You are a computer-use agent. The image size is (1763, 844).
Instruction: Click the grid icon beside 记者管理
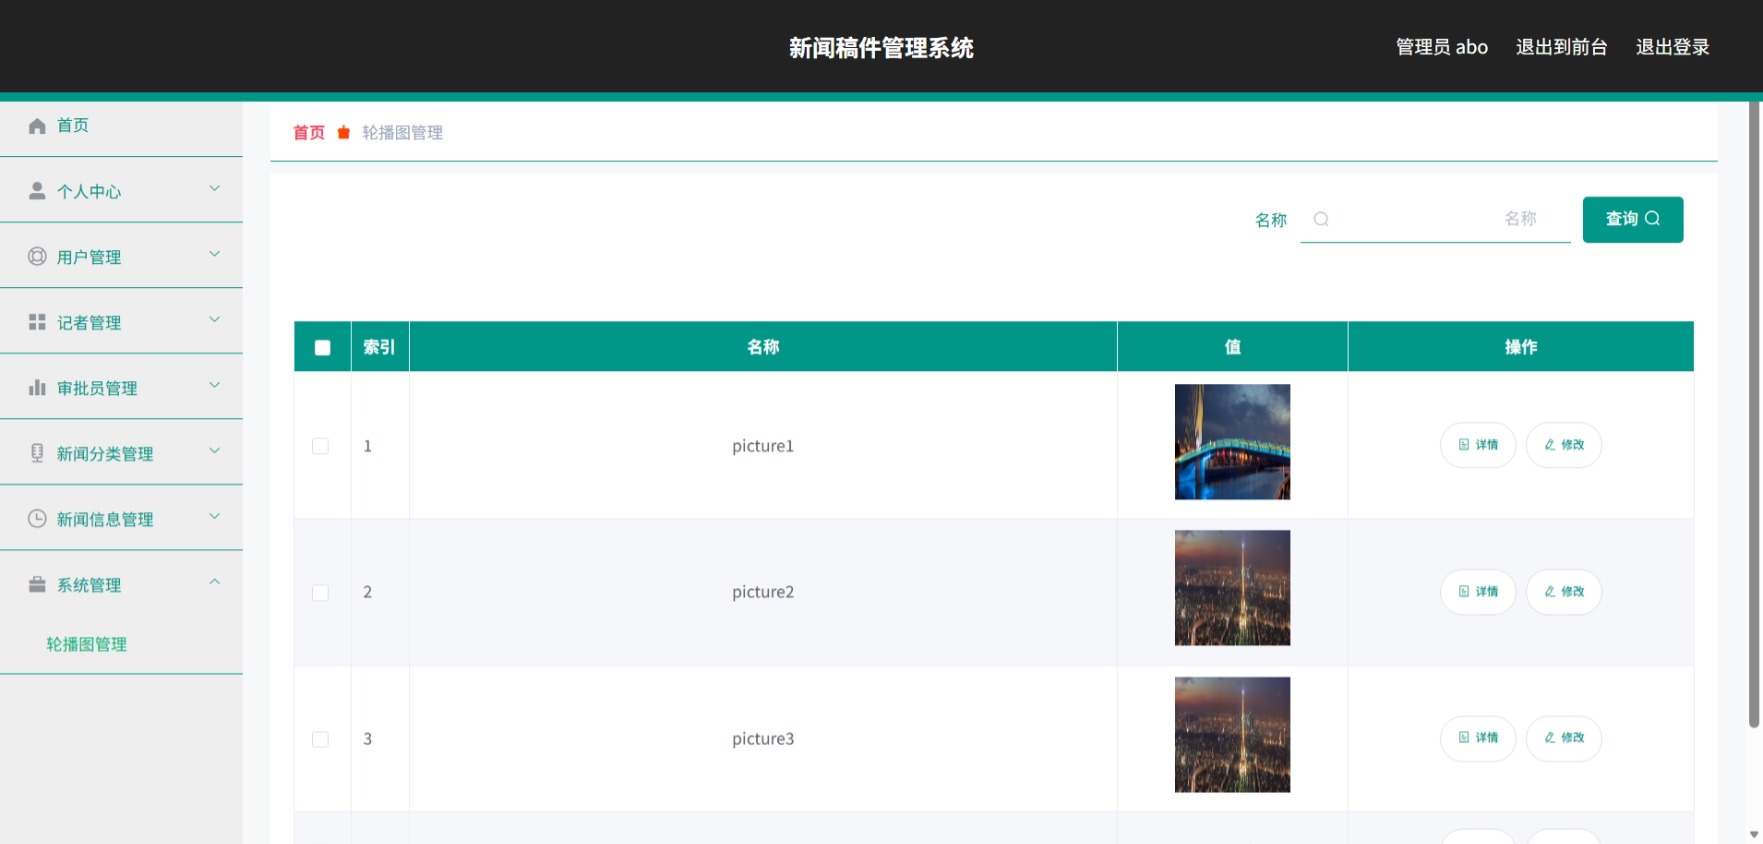(x=37, y=322)
